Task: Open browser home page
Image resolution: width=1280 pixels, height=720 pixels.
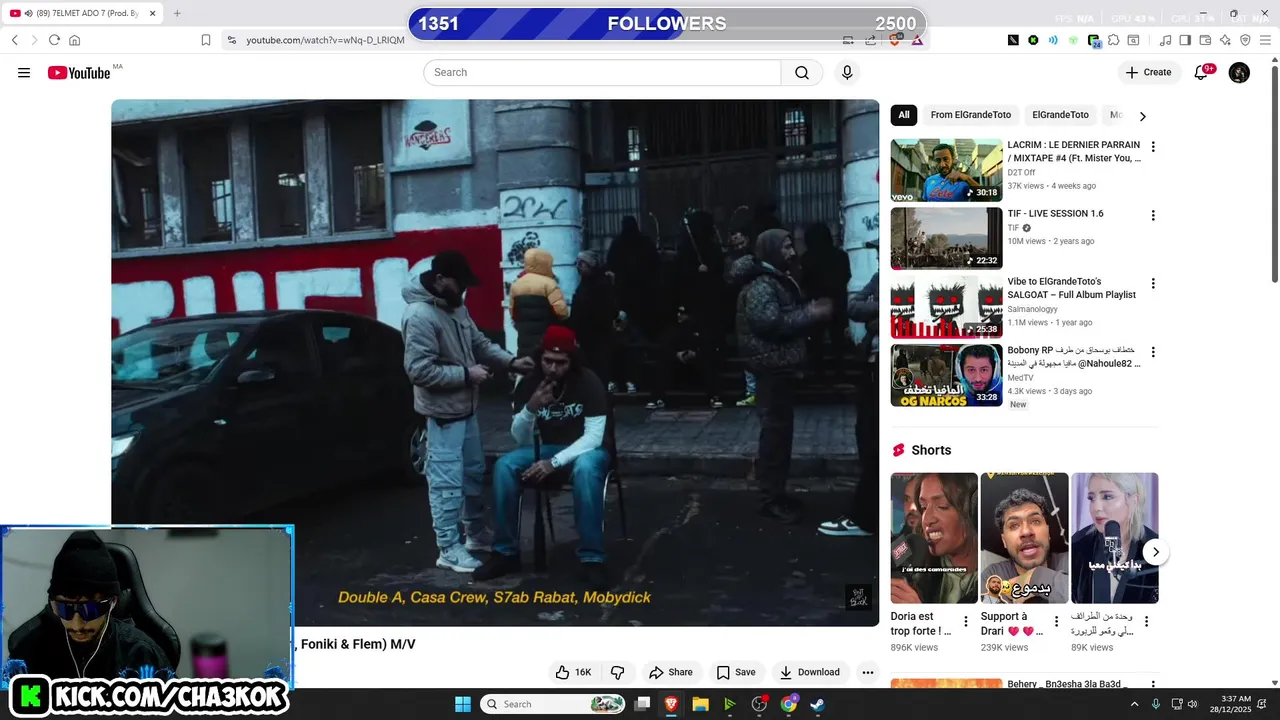Action: [74, 40]
